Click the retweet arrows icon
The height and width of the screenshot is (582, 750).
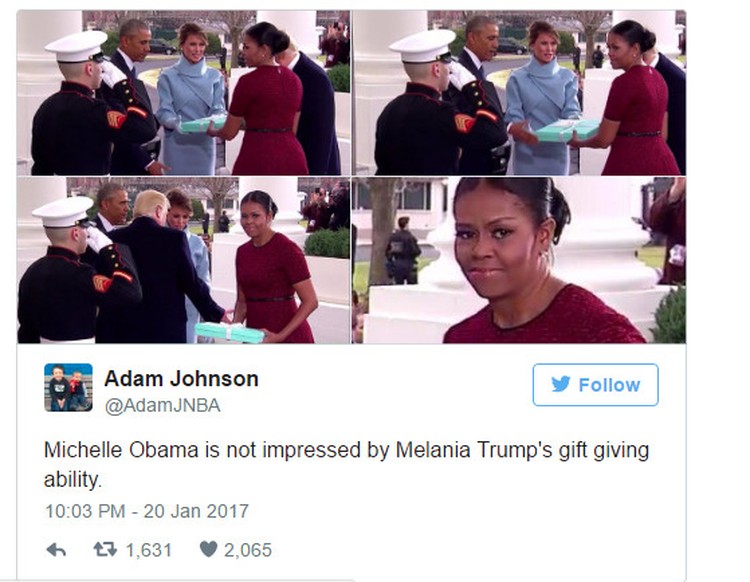click(105, 549)
